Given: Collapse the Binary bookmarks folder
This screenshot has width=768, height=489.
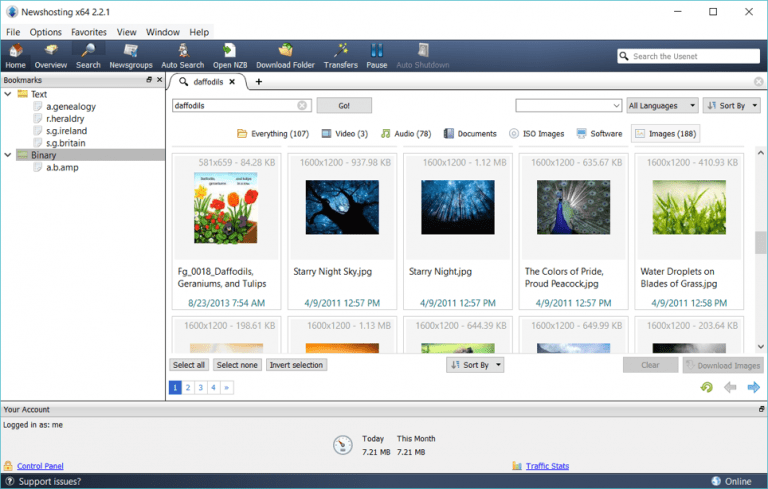Looking at the screenshot, I should coord(8,155).
